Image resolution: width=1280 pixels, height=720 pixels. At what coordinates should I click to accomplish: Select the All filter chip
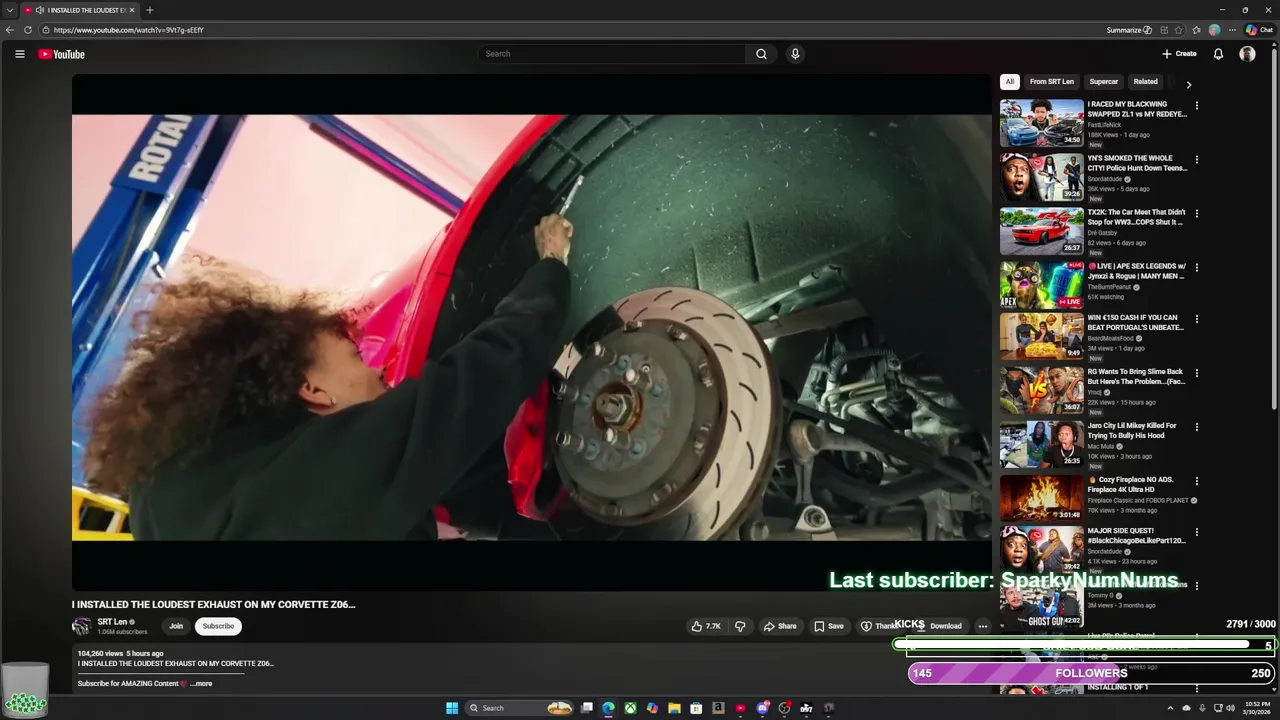[1010, 82]
